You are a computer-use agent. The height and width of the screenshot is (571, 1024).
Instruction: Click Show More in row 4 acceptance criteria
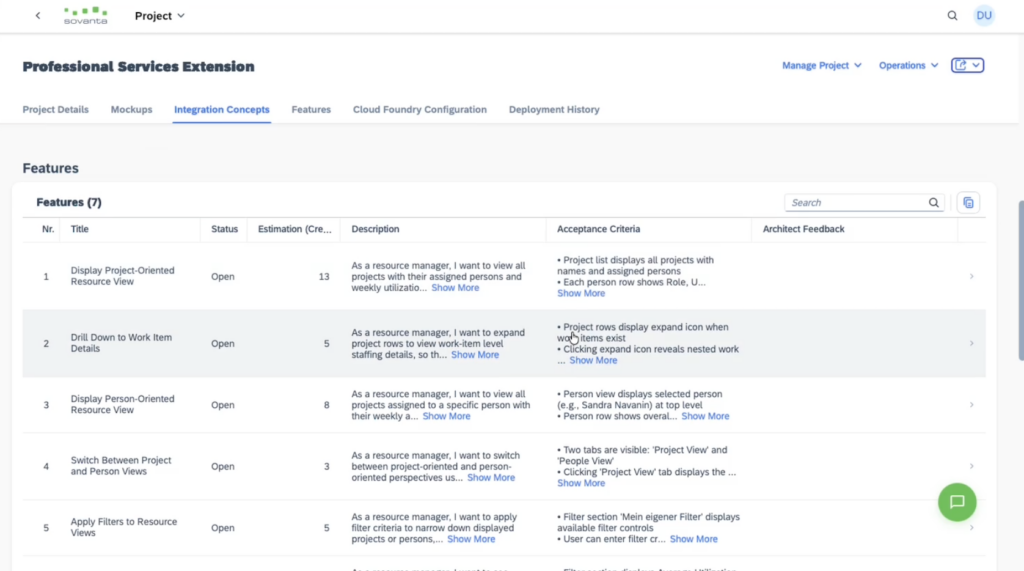pos(581,483)
